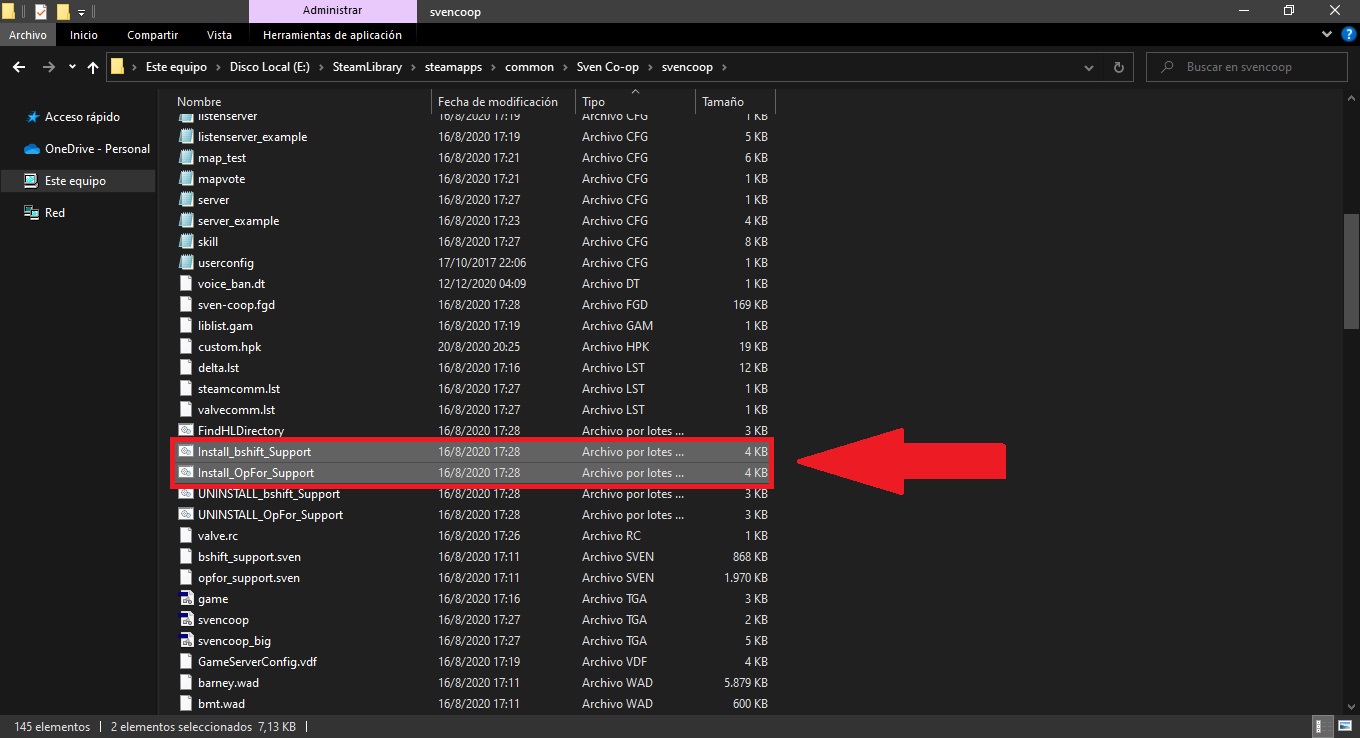Screen dimensions: 1360x738
Task: Select the Install_bshift_Support file name
Action: click(x=254, y=452)
